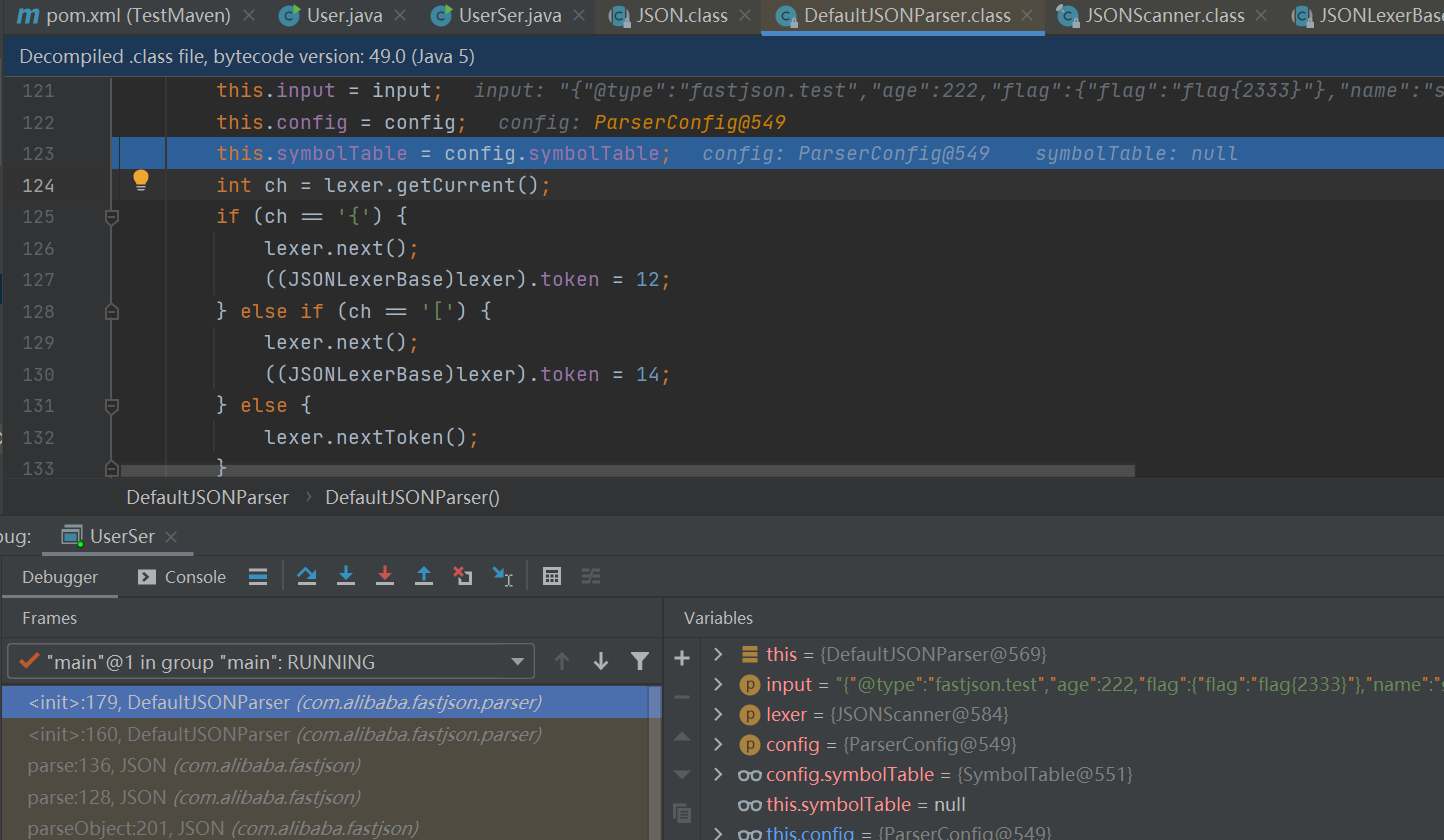
Task: Close the pom.xml editor tab
Action: [x=249, y=16]
